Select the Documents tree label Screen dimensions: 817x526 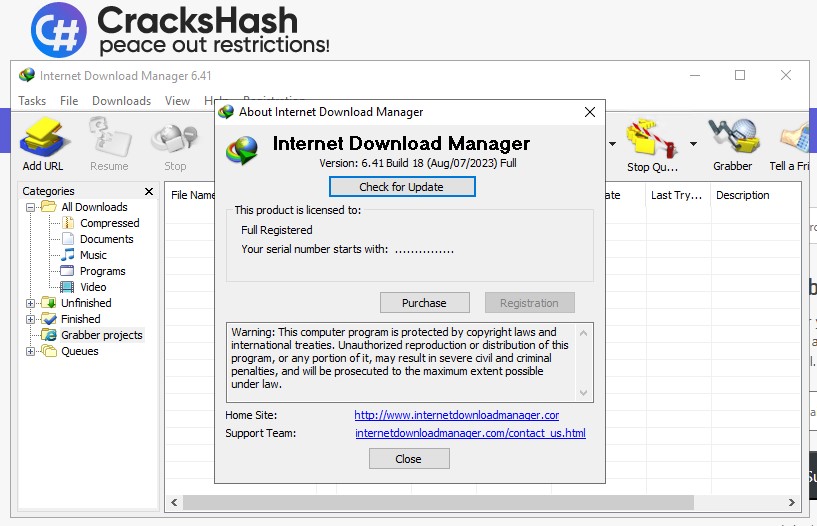tap(107, 239)
